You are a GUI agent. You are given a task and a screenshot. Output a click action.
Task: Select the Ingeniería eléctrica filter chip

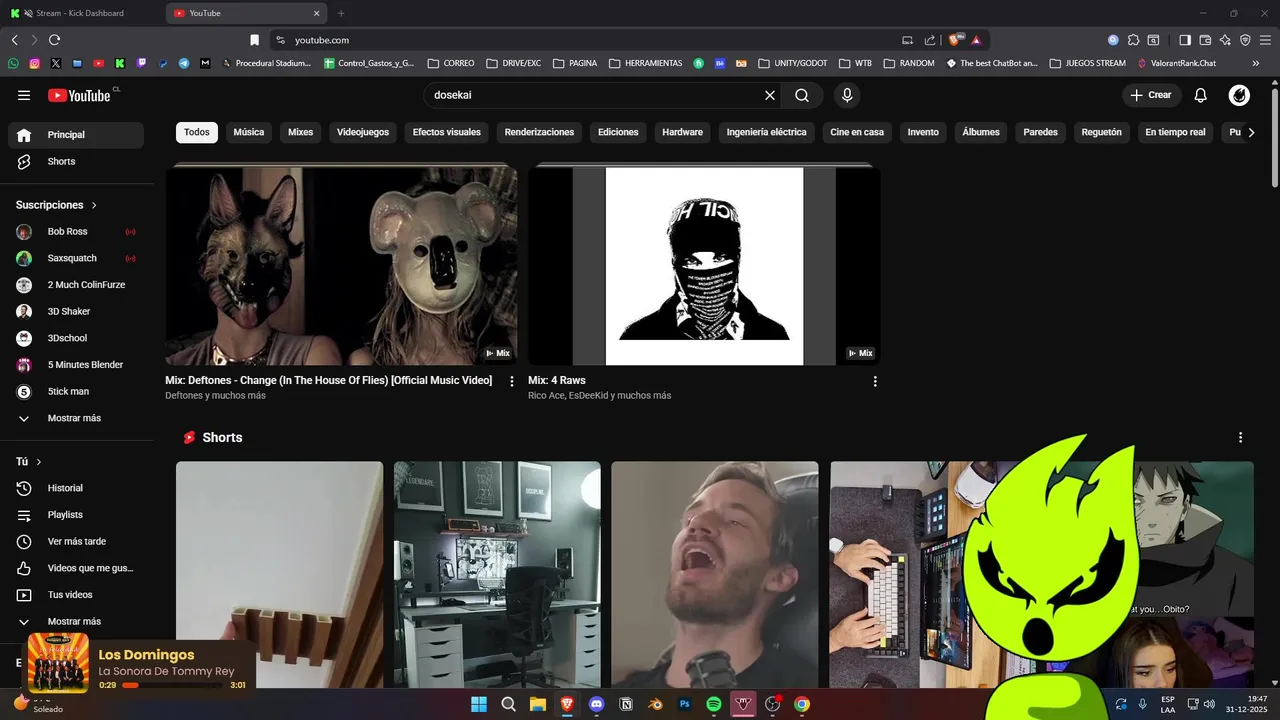coord(767,132)
